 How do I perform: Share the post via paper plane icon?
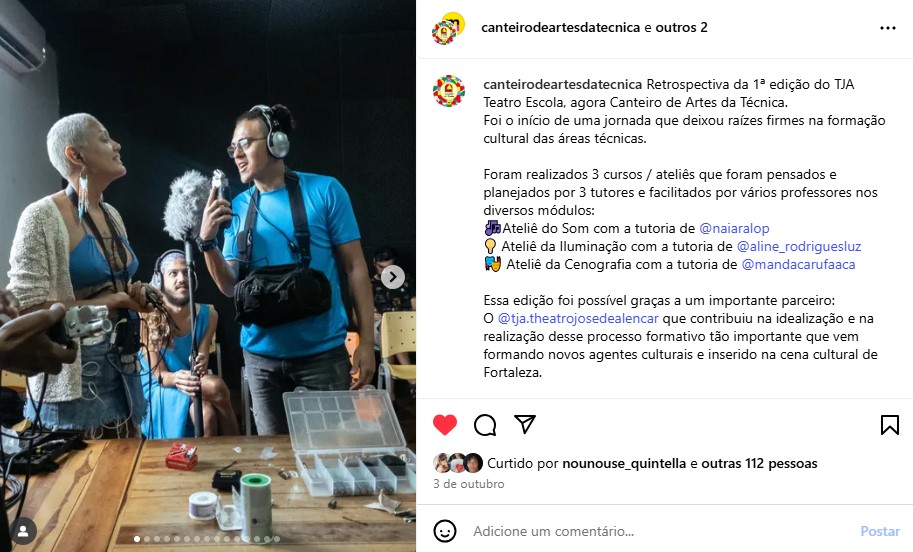(525, 424)
